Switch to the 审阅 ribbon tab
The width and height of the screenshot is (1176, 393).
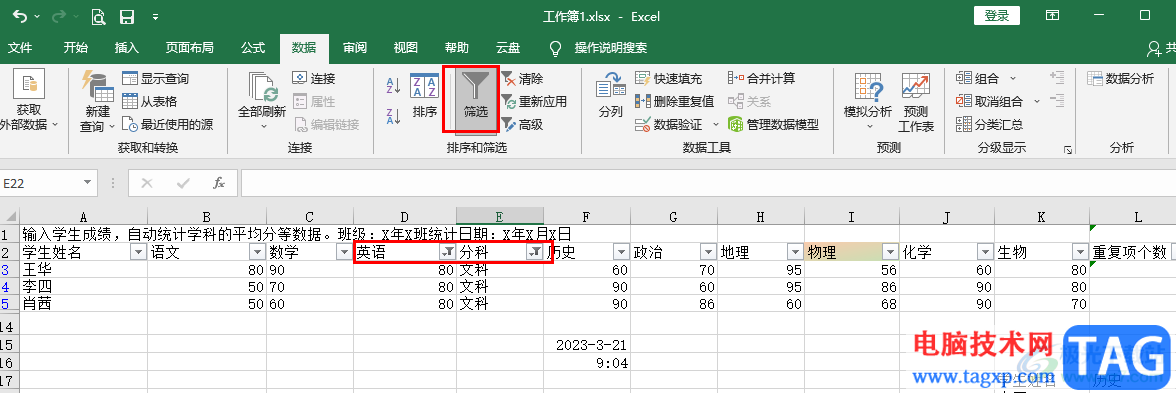pyautogui.click(x=355, y=48)
